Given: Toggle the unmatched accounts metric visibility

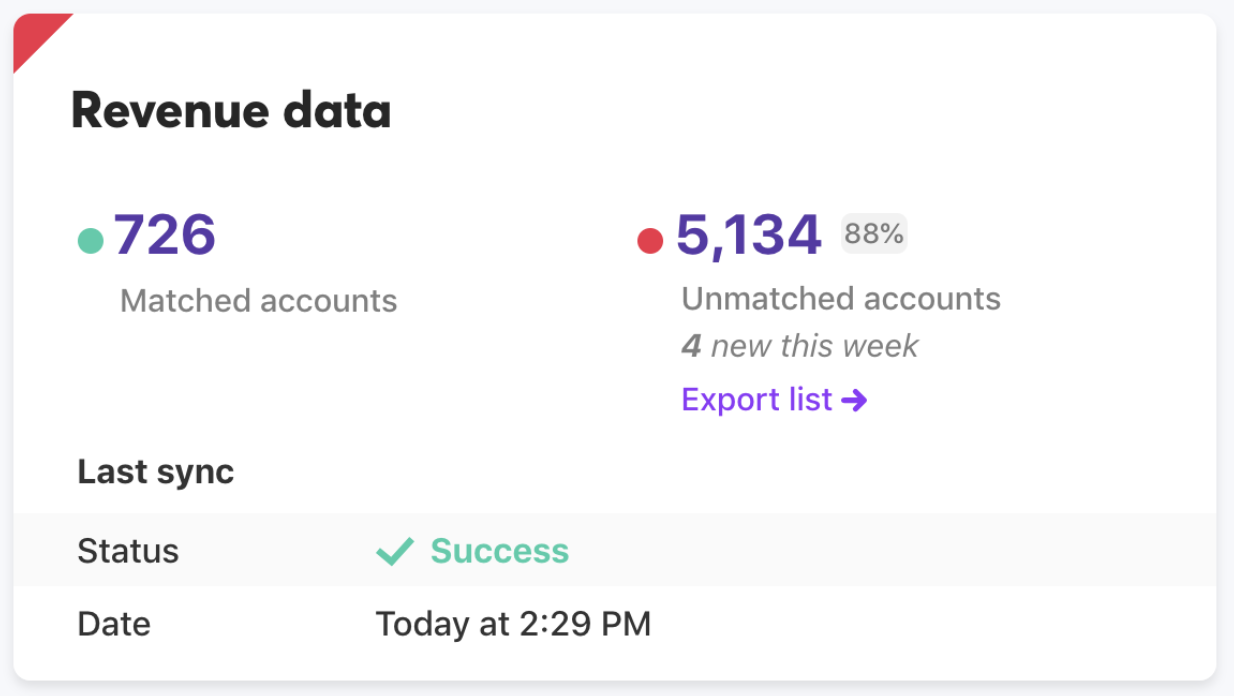Looking at the screenshot, I should pos(749,236).
